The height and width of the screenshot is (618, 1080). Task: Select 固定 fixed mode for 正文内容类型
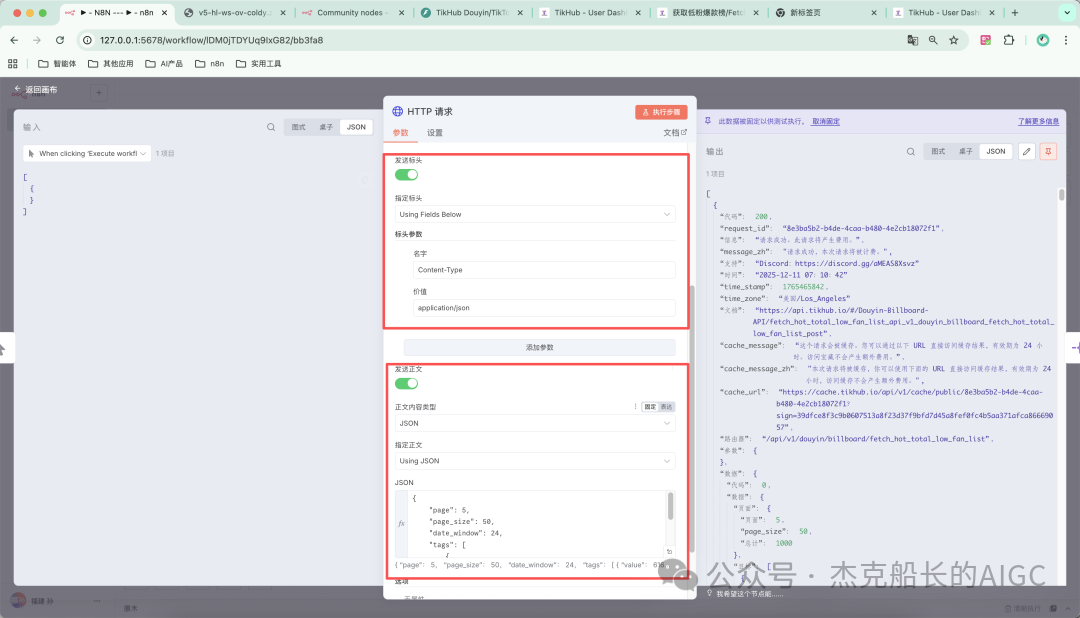[x=650, y=406]
